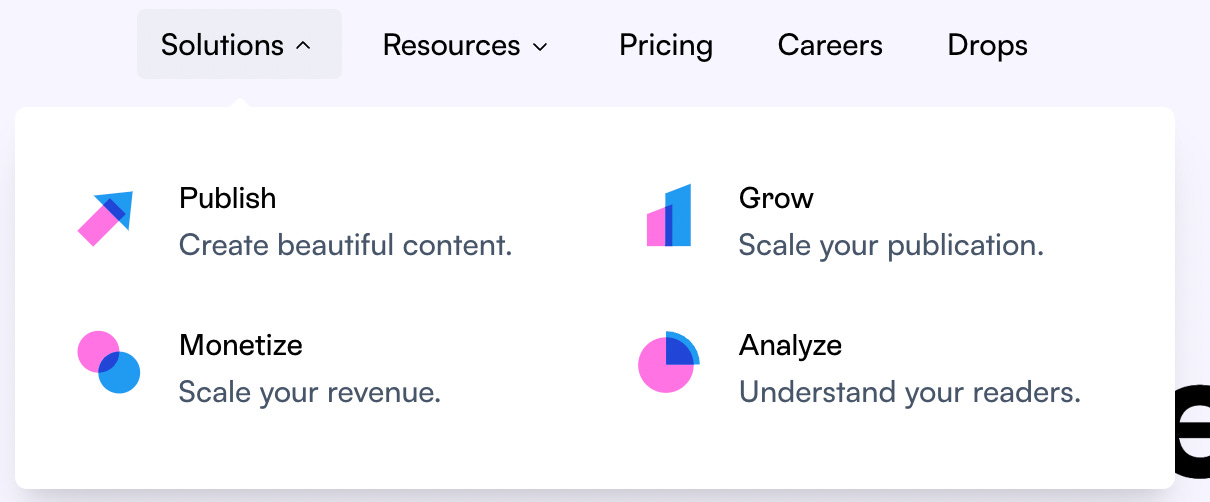Select the Publish heading
1210x502 pixels.
click(228, 198)
